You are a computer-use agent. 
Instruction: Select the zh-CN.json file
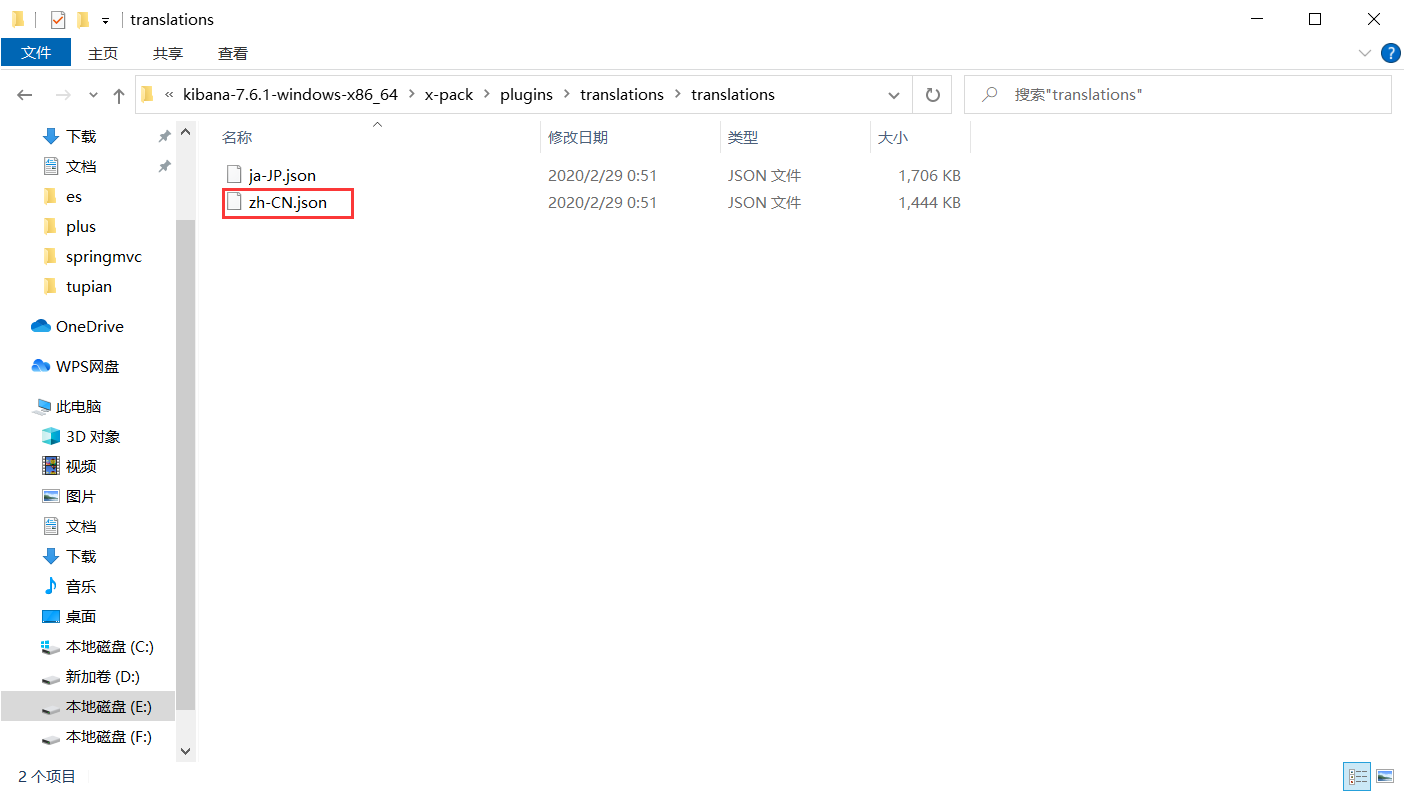point(288,203)
